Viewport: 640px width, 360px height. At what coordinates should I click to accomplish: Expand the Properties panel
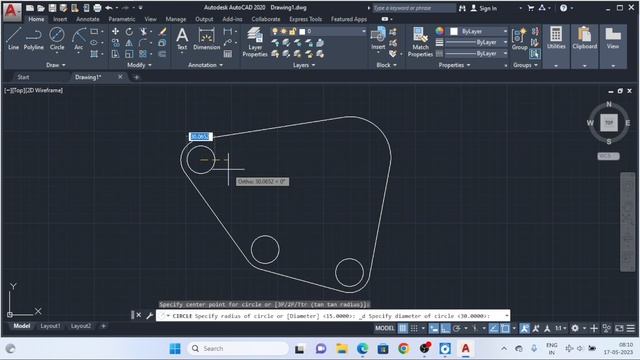[454, 65]
